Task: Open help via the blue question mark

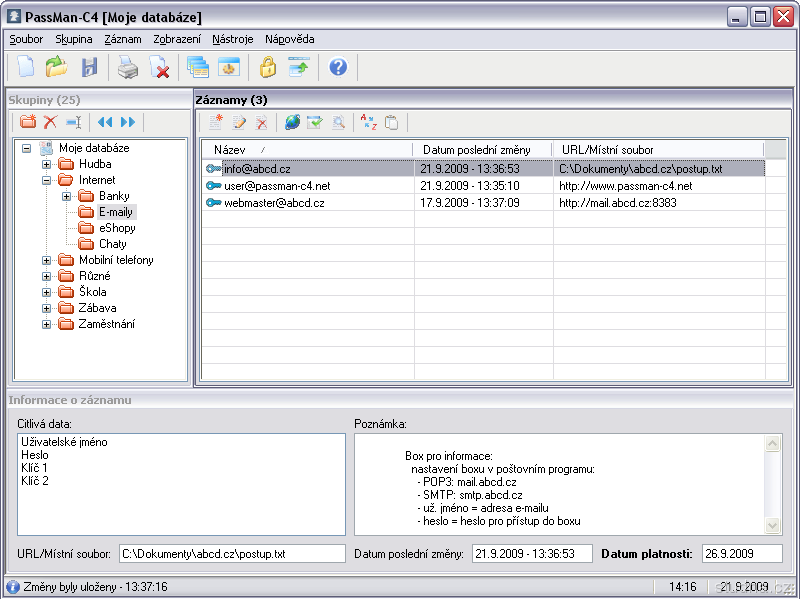Action: [x=338, y=68]
